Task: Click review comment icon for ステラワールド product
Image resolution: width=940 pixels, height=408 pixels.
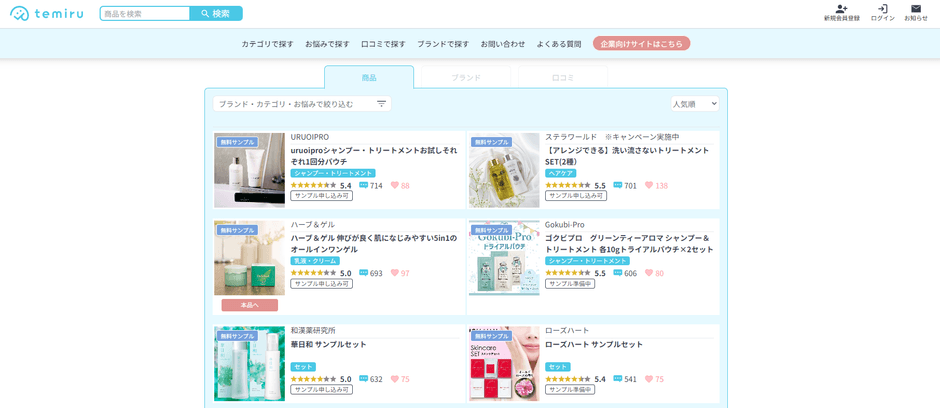Action: click(618, 185)
